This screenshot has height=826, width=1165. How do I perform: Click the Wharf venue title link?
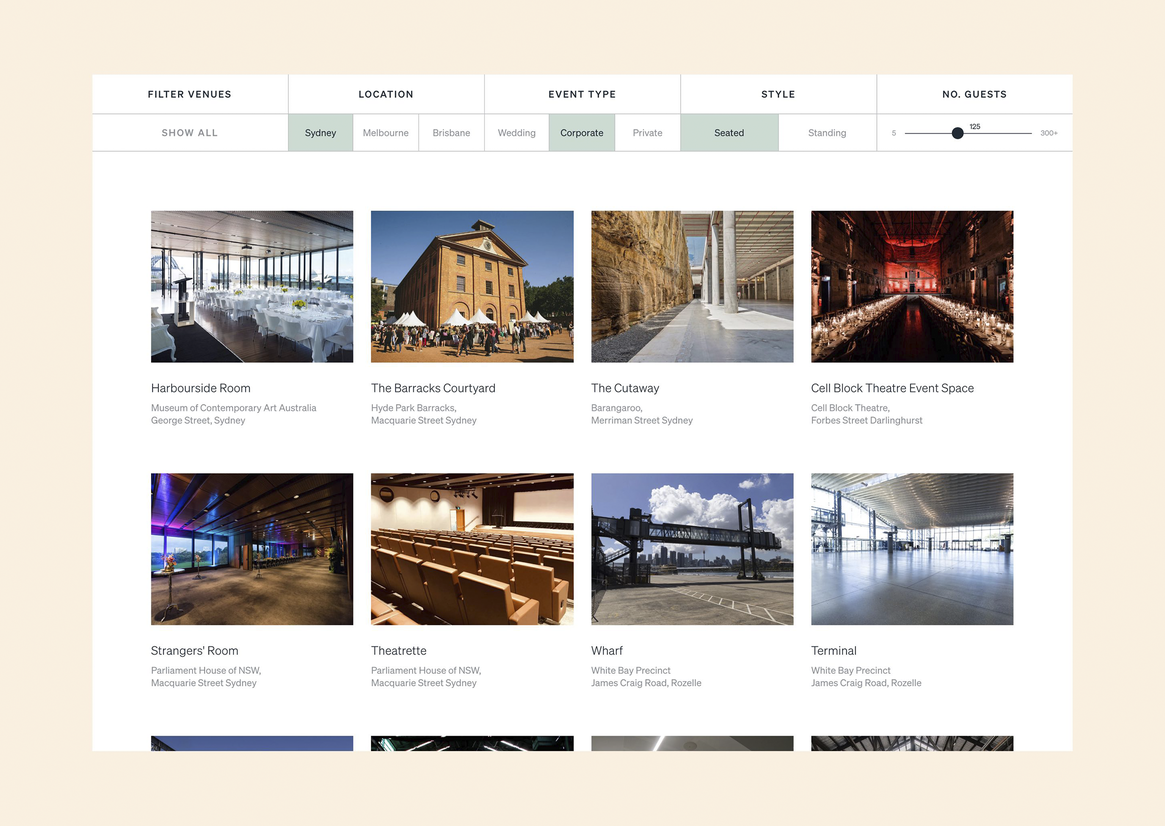coord(607,651)
